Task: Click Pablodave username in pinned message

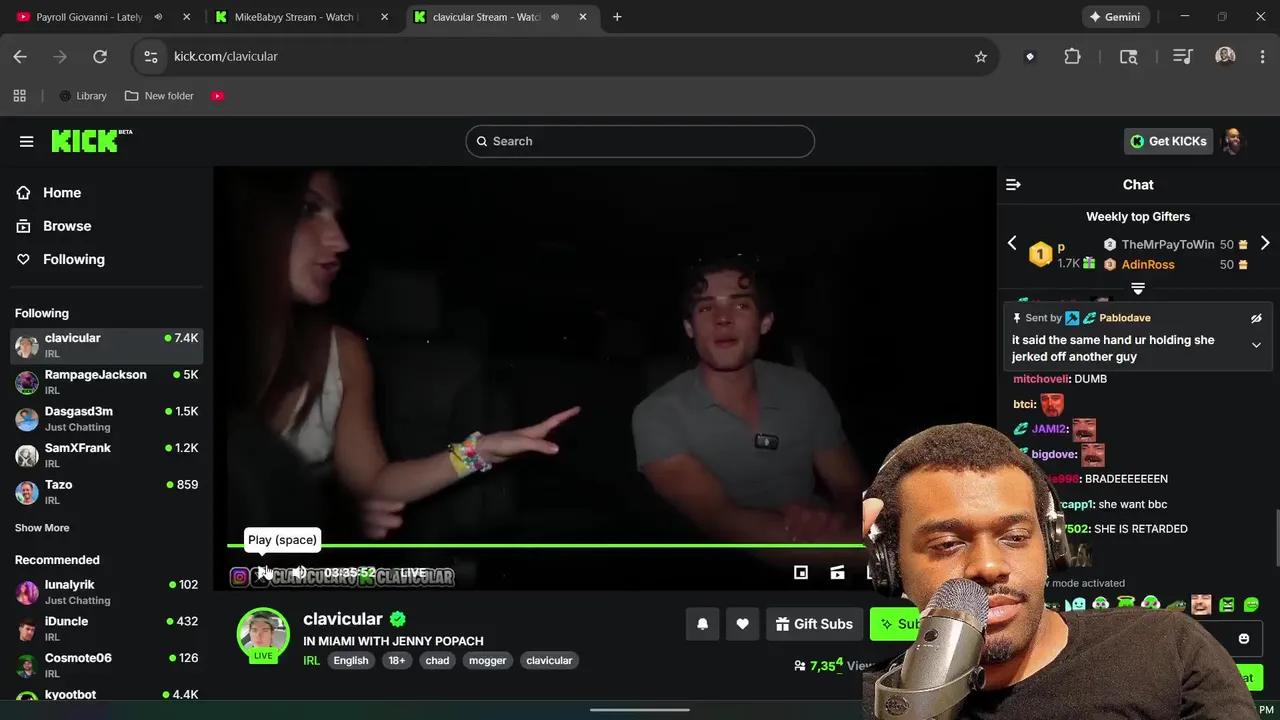Action: tap(1125, 318)
